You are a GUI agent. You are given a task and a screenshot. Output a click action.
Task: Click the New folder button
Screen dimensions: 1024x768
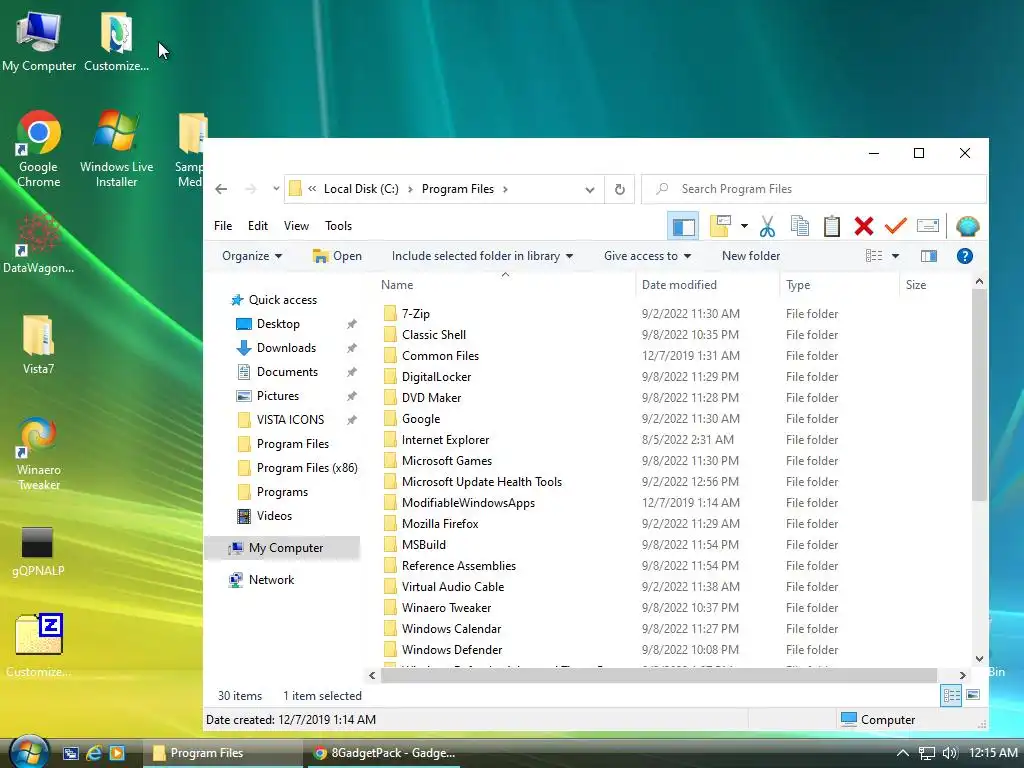(751, 256)
